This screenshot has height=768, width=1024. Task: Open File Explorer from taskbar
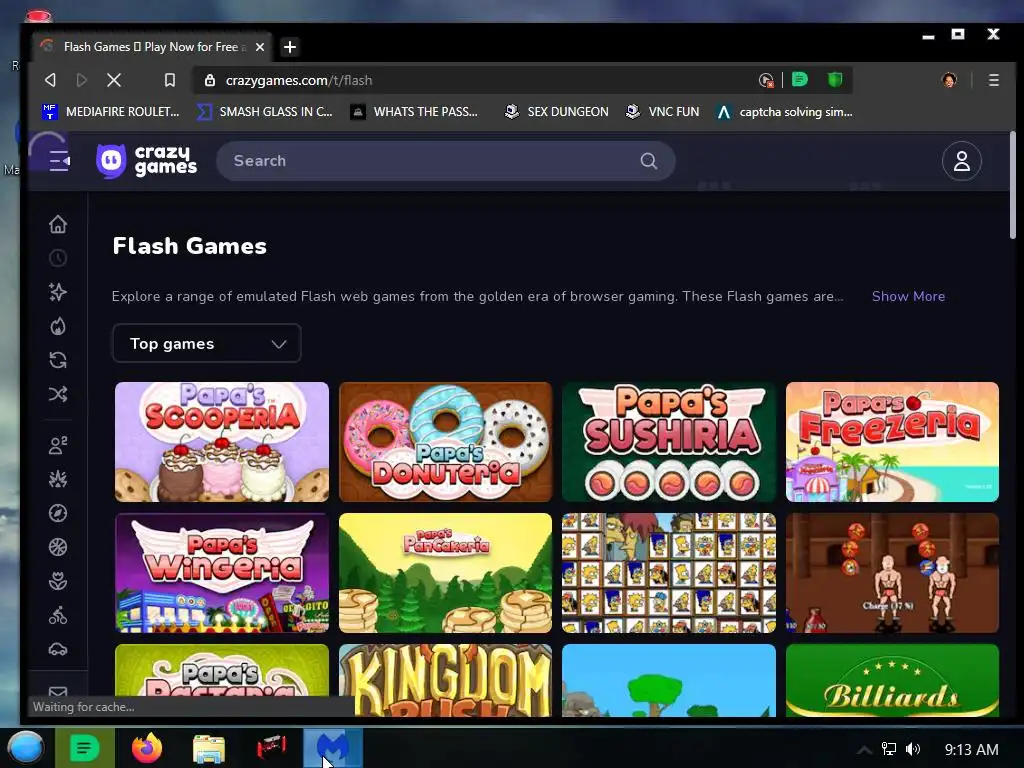(209, 748)
